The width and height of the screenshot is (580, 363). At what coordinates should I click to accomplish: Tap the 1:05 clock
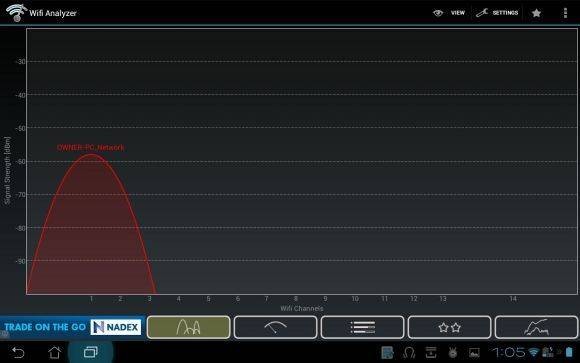(509, 352)
